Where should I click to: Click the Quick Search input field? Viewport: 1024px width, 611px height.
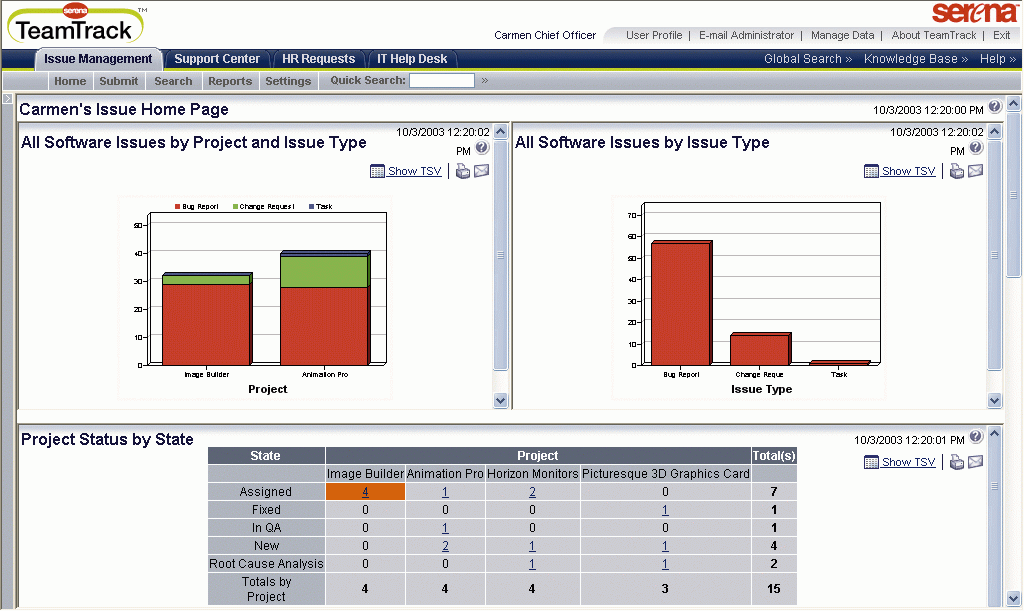coord(441,80)
